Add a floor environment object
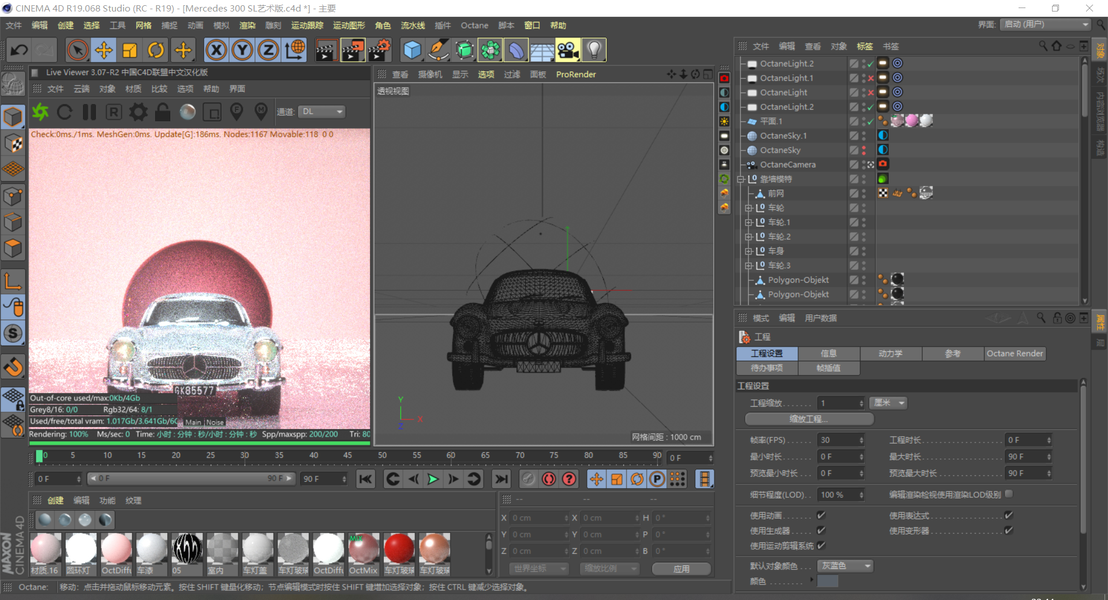 (x=542, y=50)
